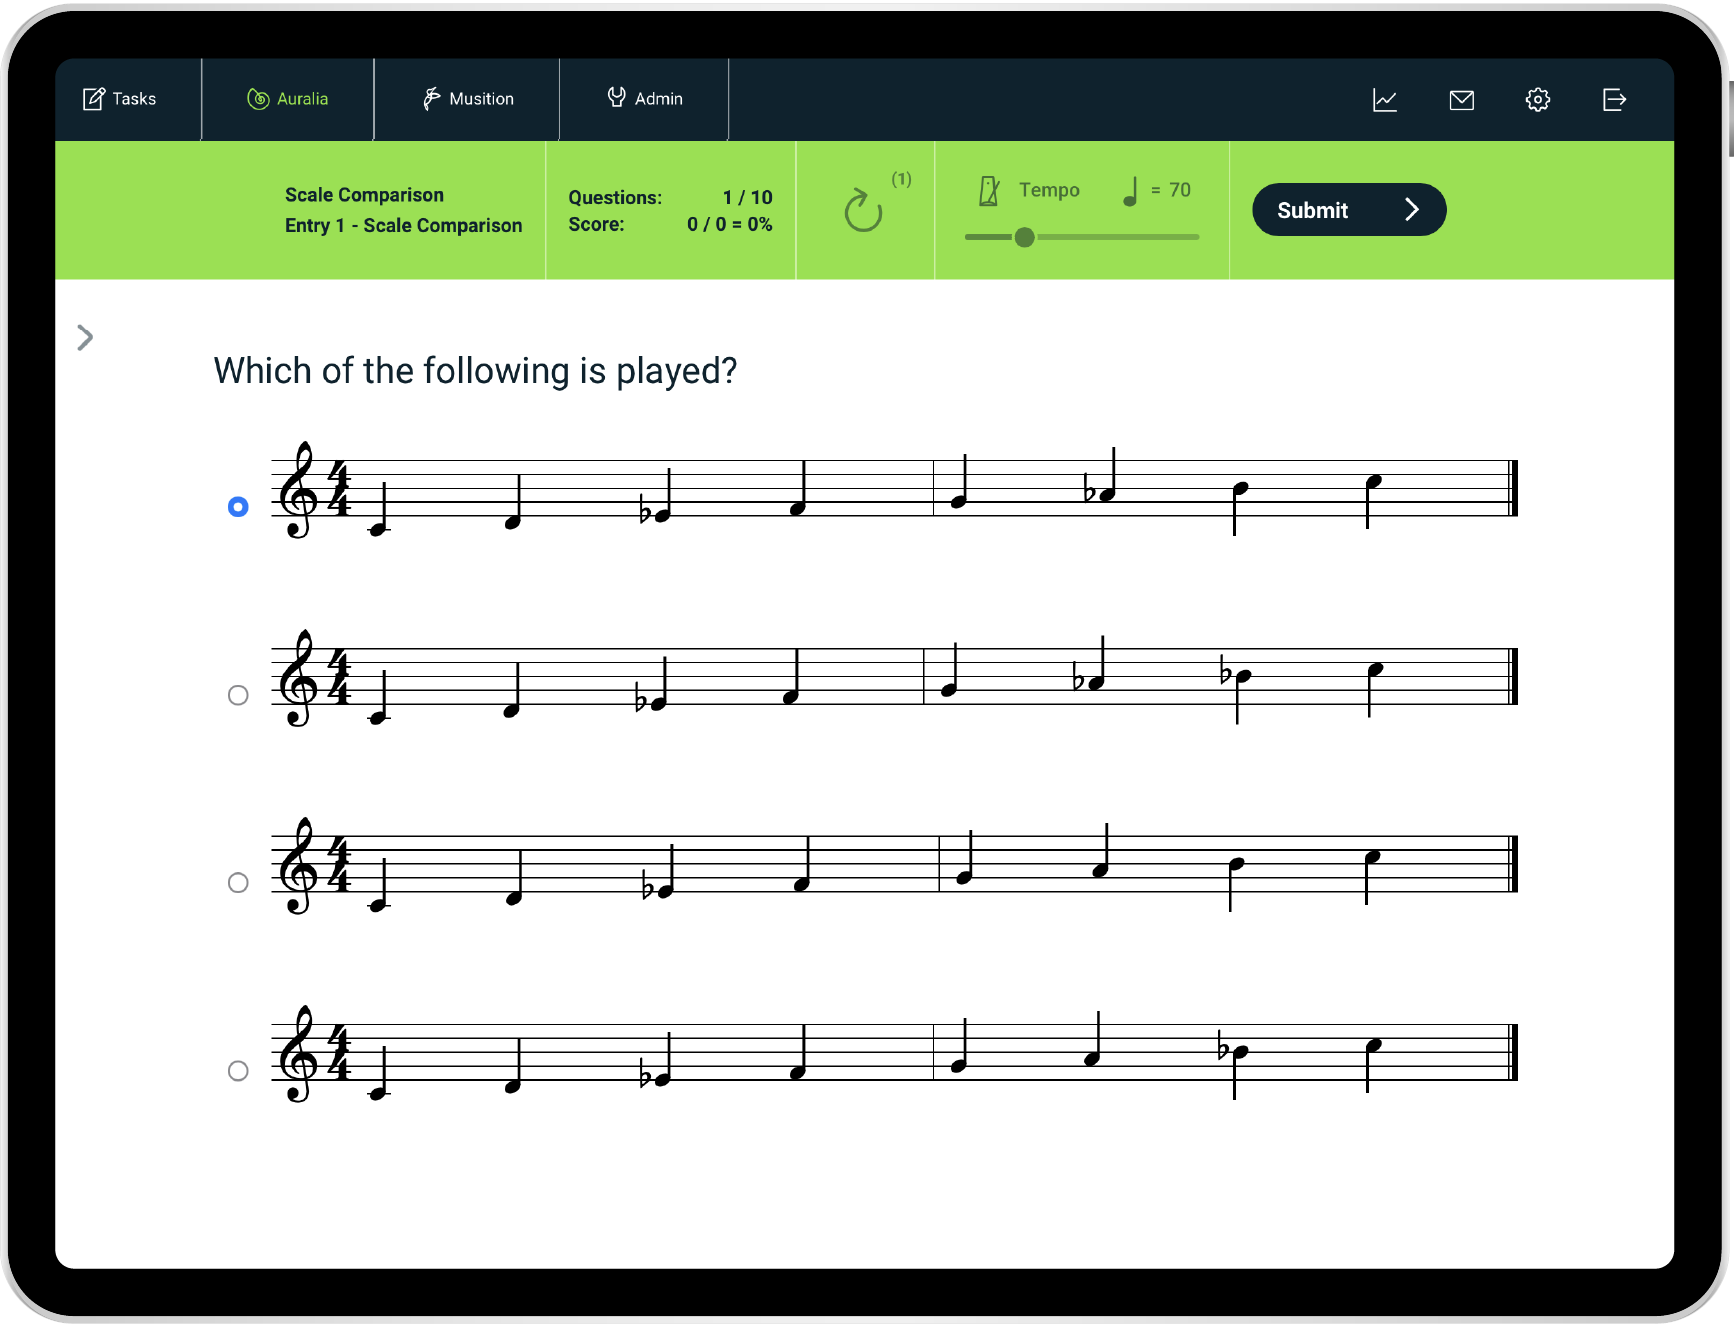Open the settings gear icon
Screen dimensions: 1734x1324
pos(1537,100)
